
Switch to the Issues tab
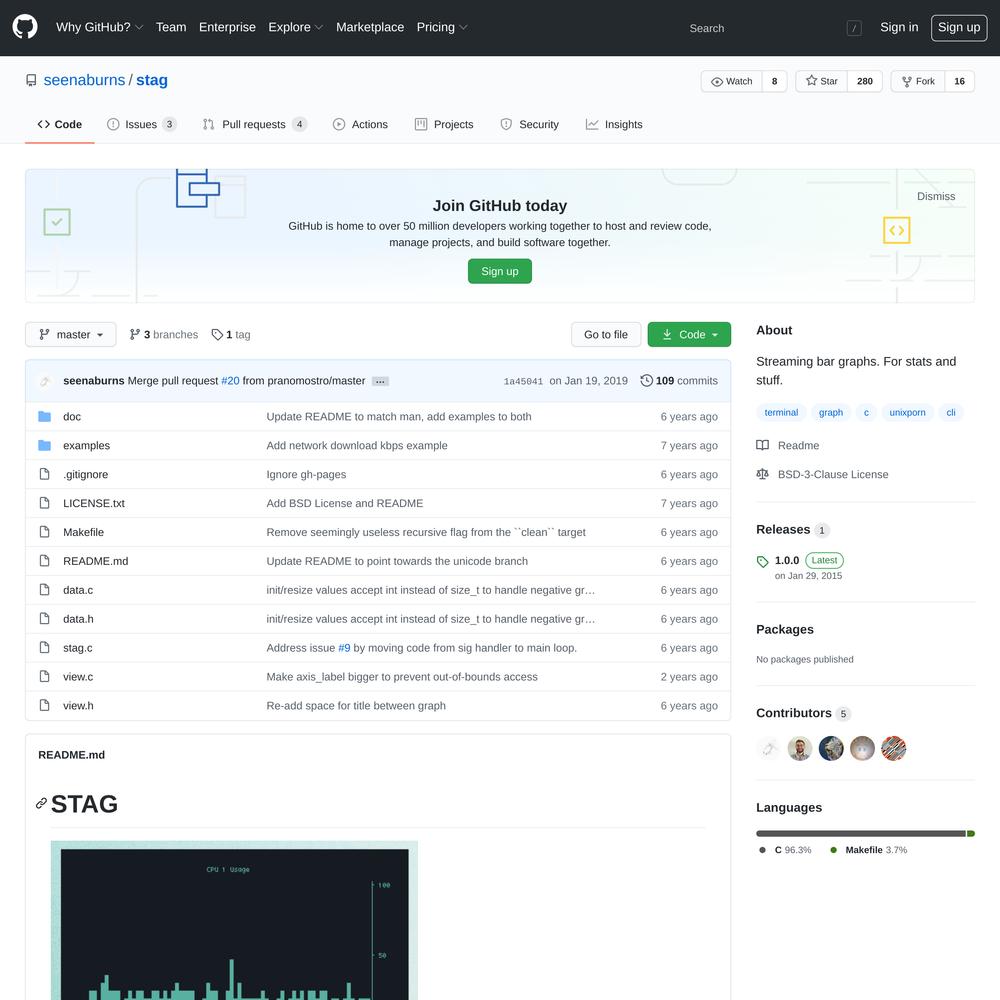(x=142, y=124)
